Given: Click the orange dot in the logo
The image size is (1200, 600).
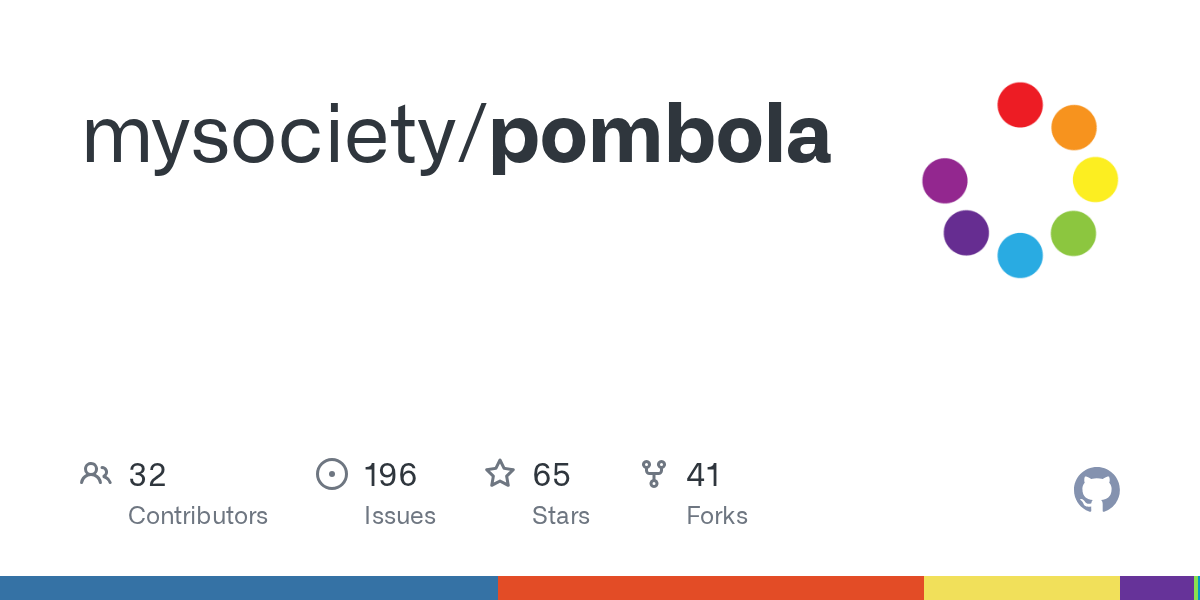Looking at the screenshot, I should (1074, 128).
